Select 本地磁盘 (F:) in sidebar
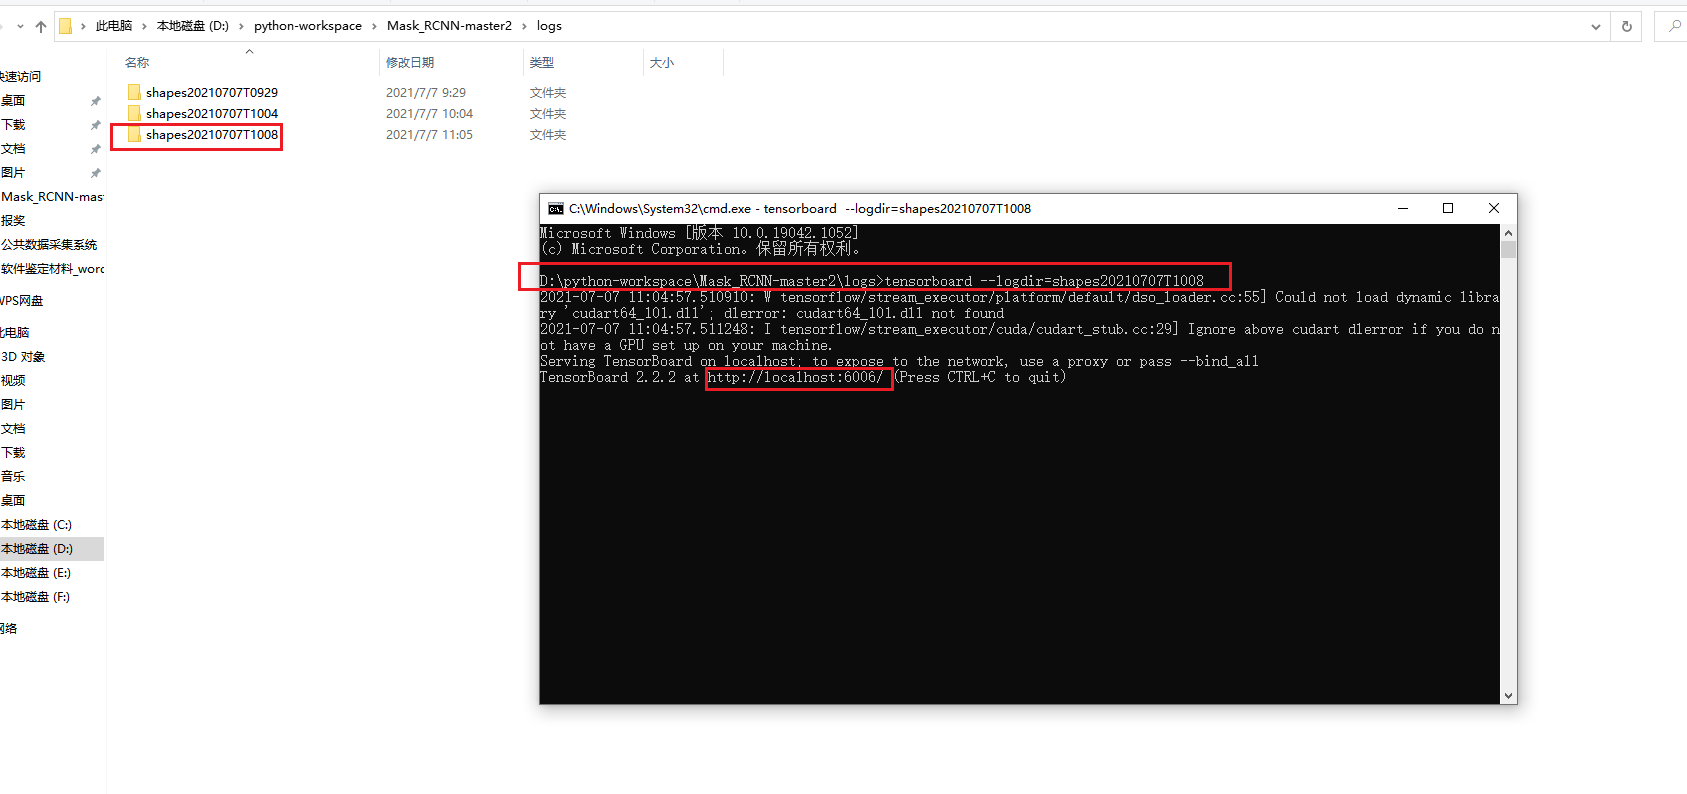The width and height of the screenshot is (1687, 794). point(35,597)
